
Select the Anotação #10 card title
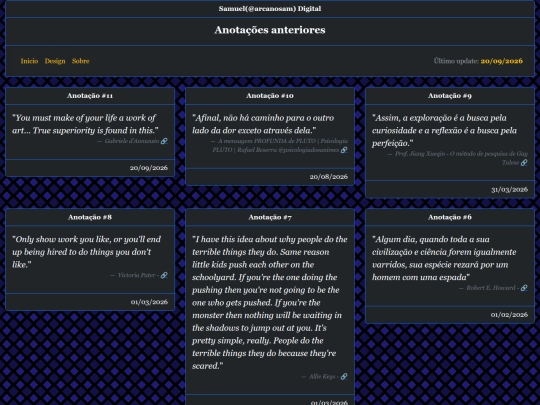coord(270,96)
